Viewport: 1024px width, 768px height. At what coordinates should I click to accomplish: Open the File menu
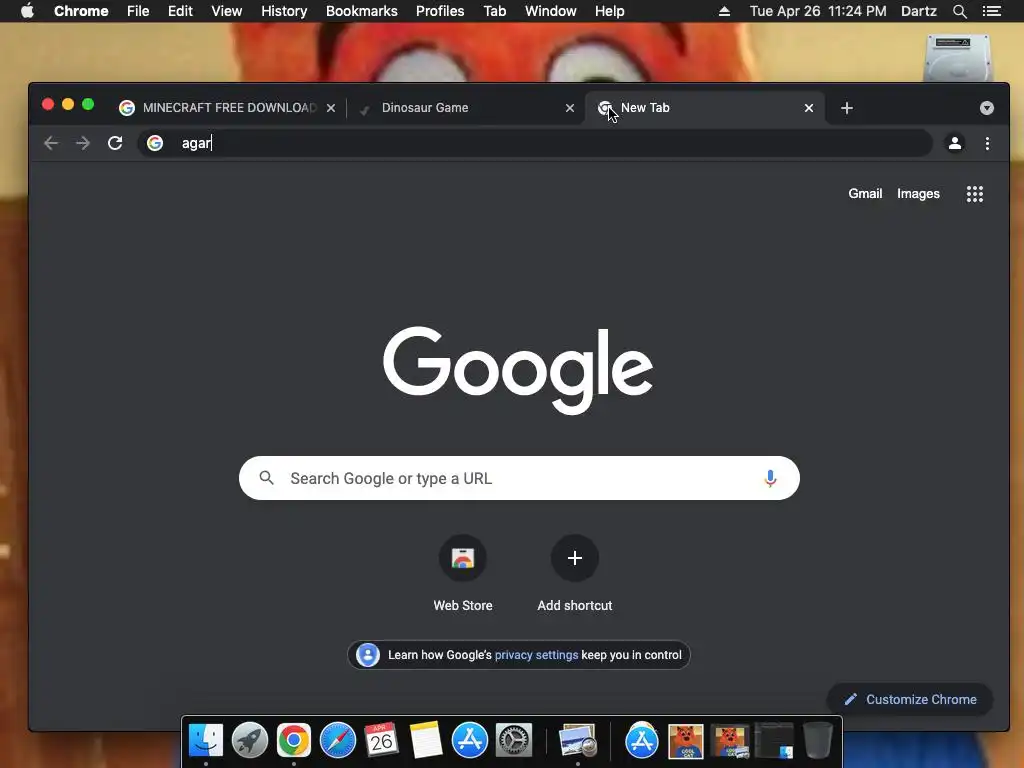point(138,11)
